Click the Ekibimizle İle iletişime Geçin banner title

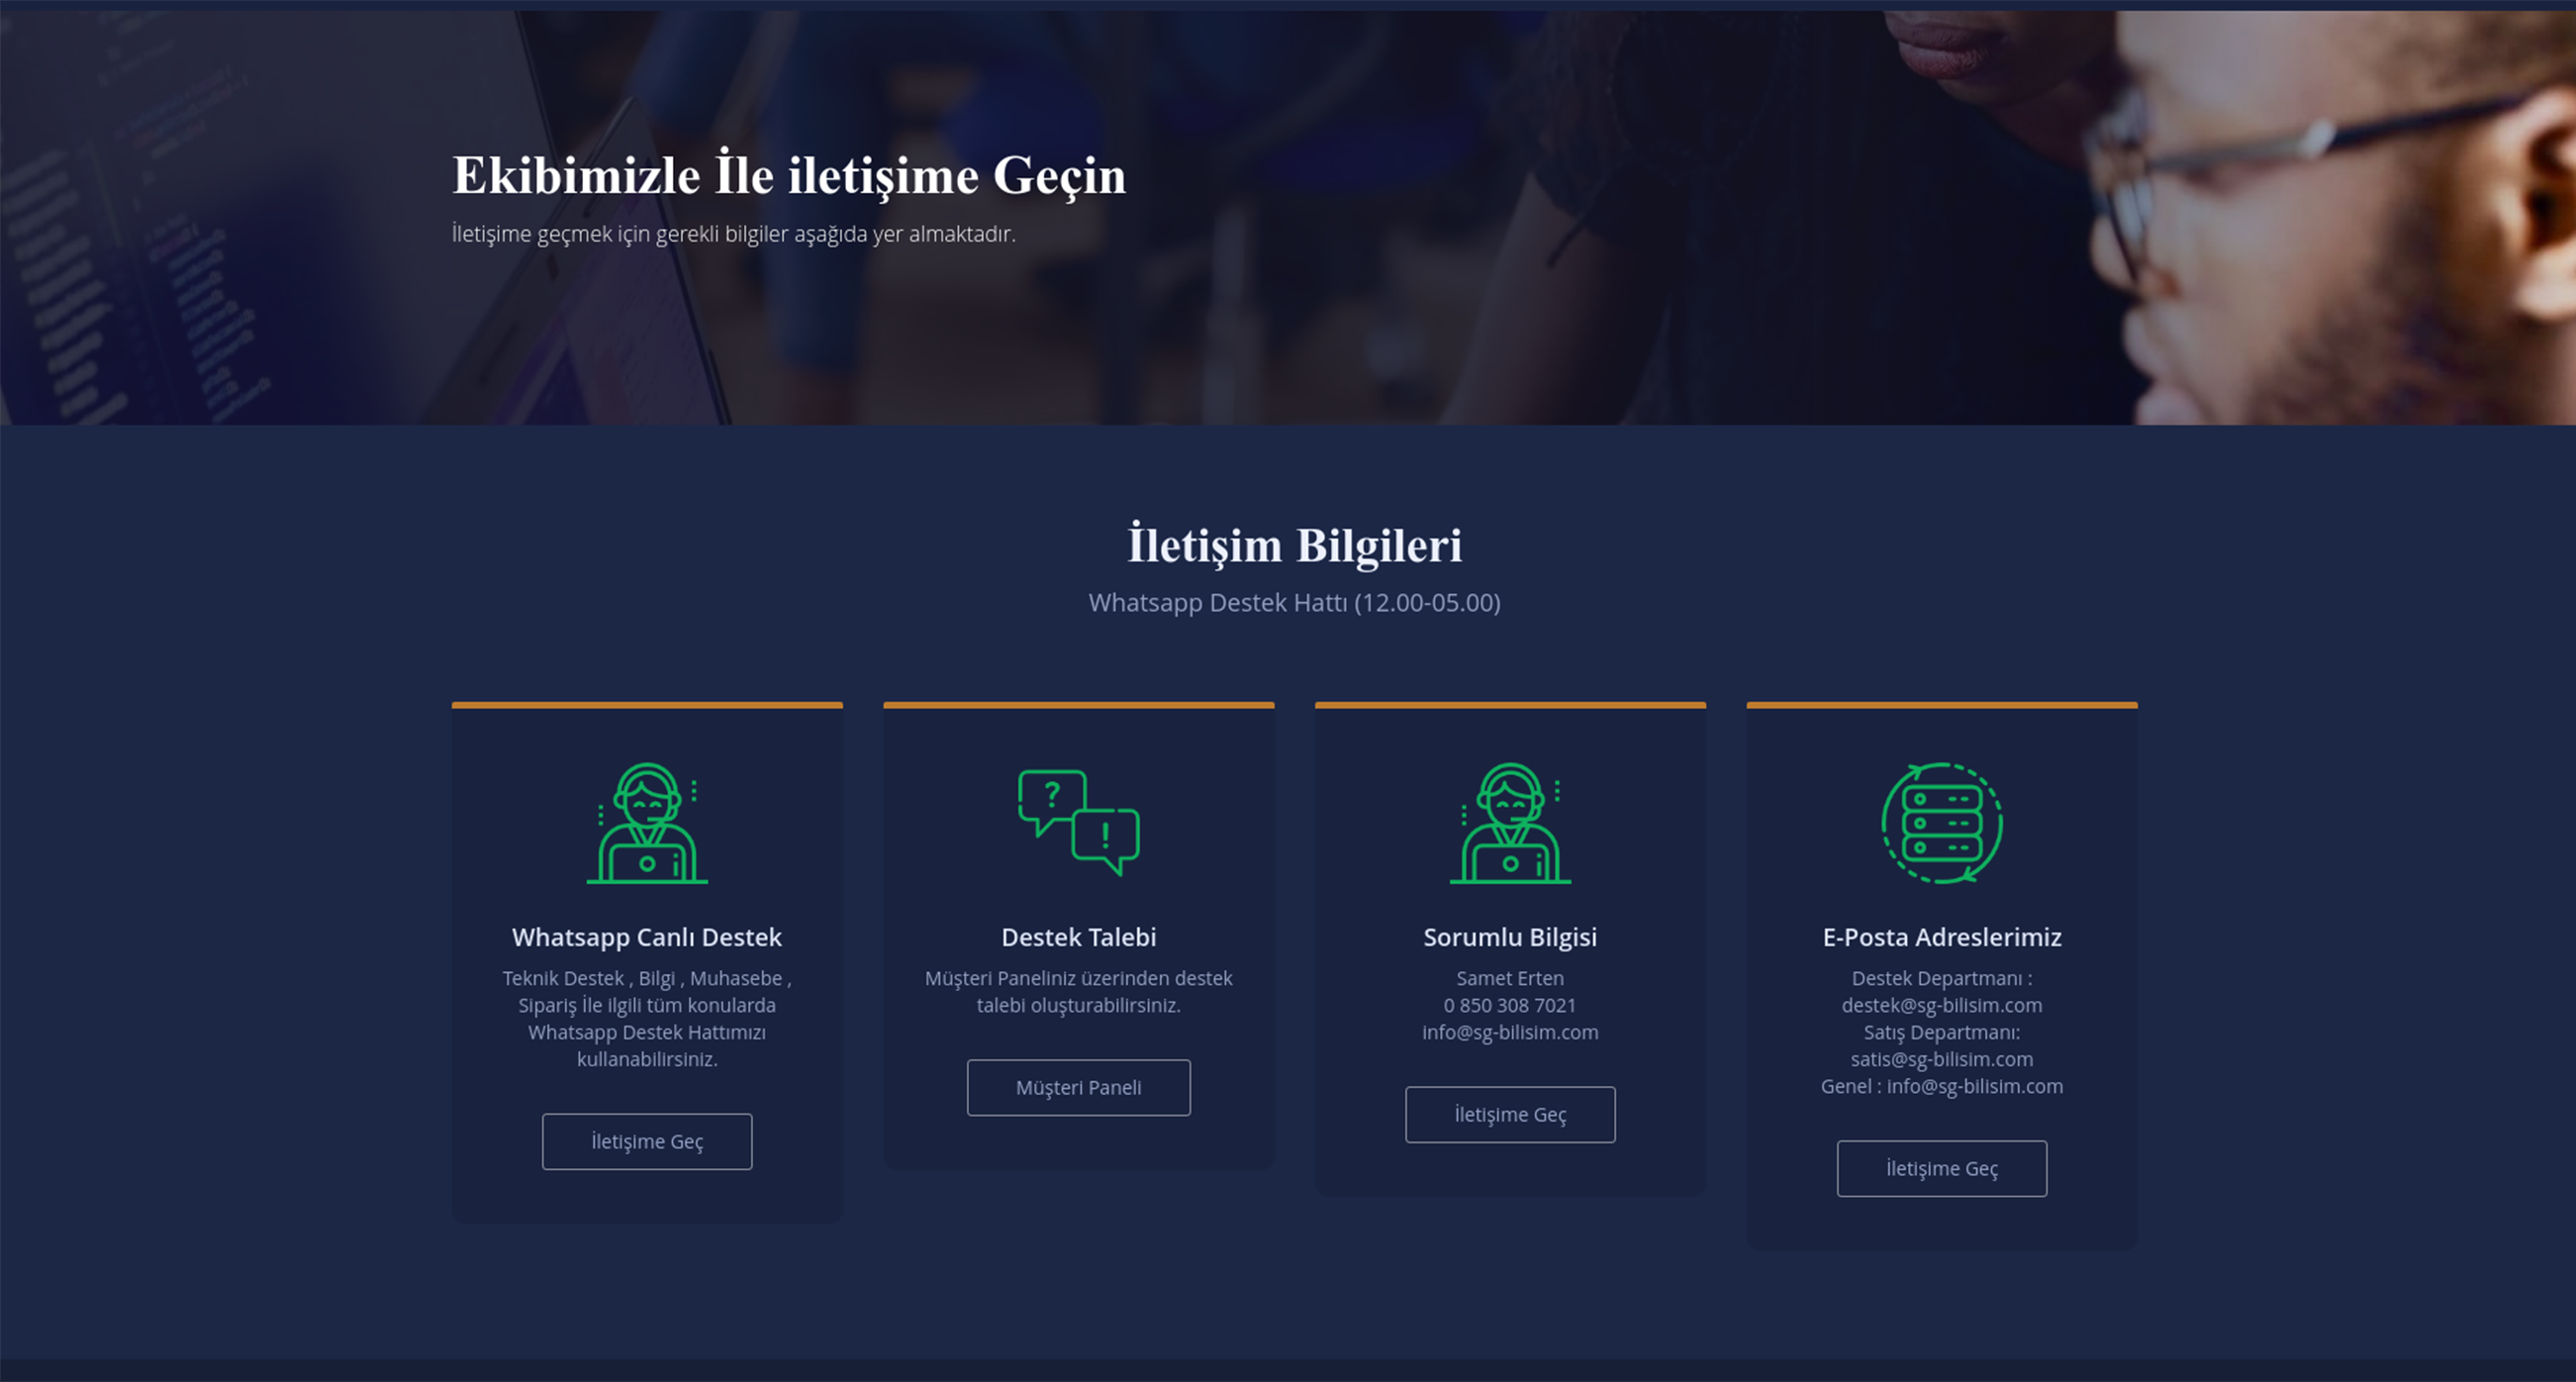pos(789,176)
